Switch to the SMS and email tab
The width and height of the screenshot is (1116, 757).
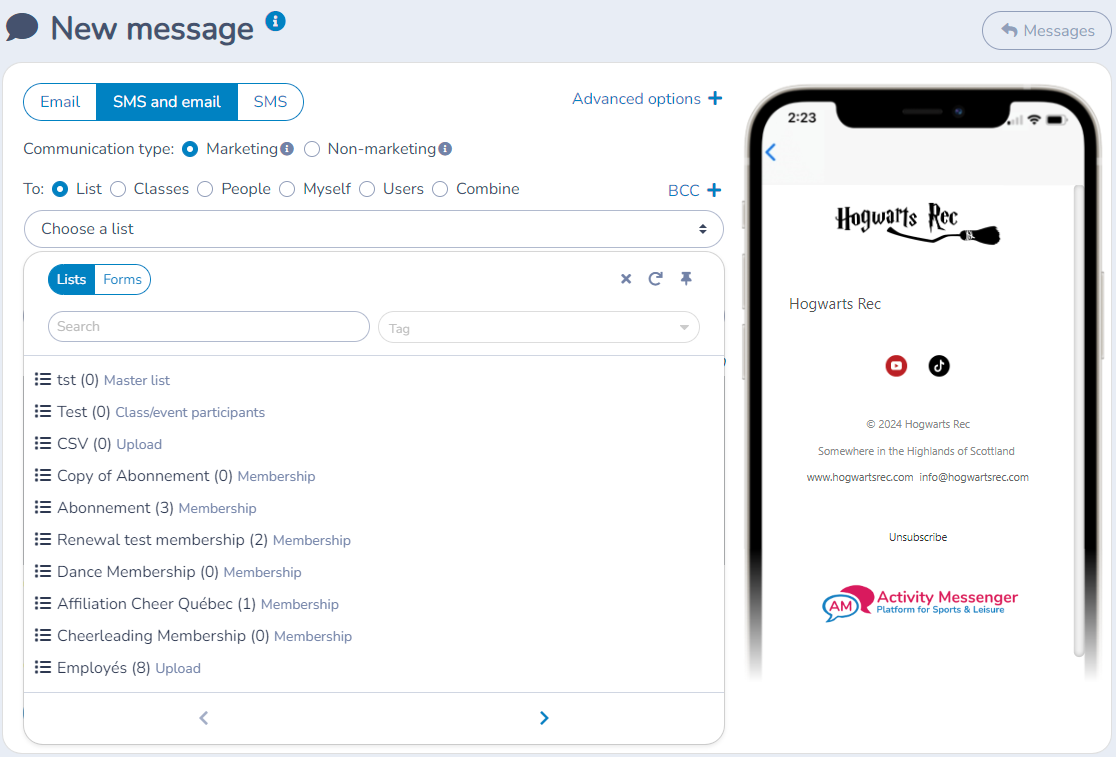click(167, 102)
